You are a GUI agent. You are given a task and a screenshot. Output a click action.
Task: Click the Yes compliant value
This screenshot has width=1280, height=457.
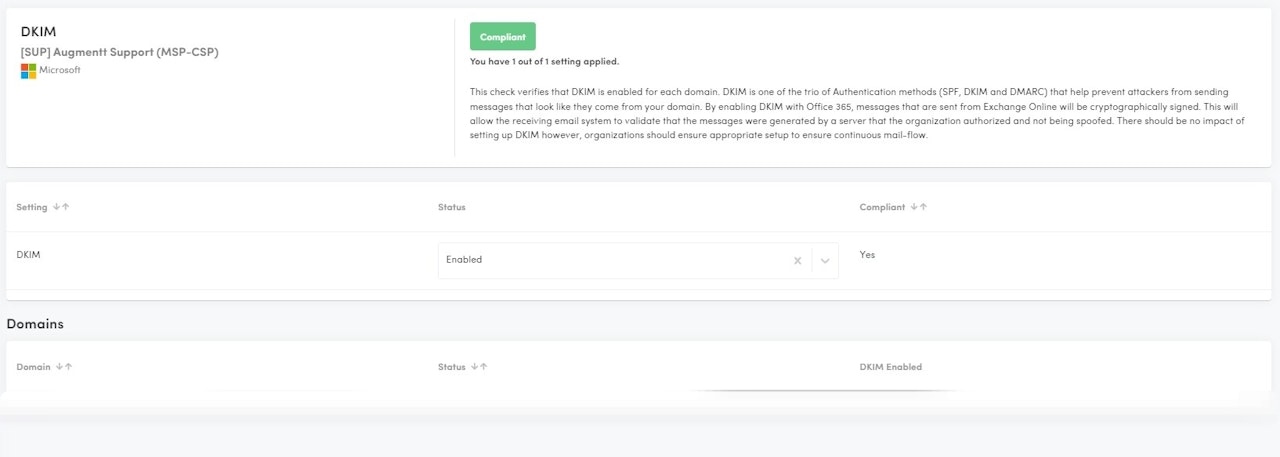click(x=867, y=255)
